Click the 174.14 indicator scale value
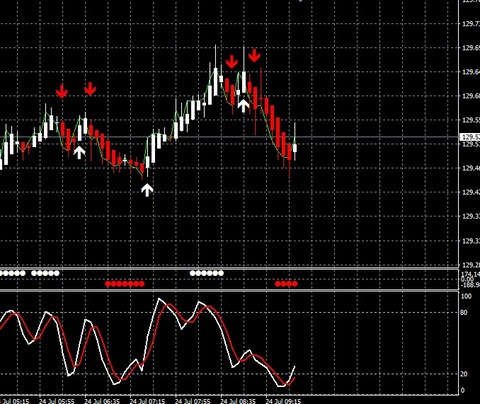The image size is (480, 404). point(470,274)
